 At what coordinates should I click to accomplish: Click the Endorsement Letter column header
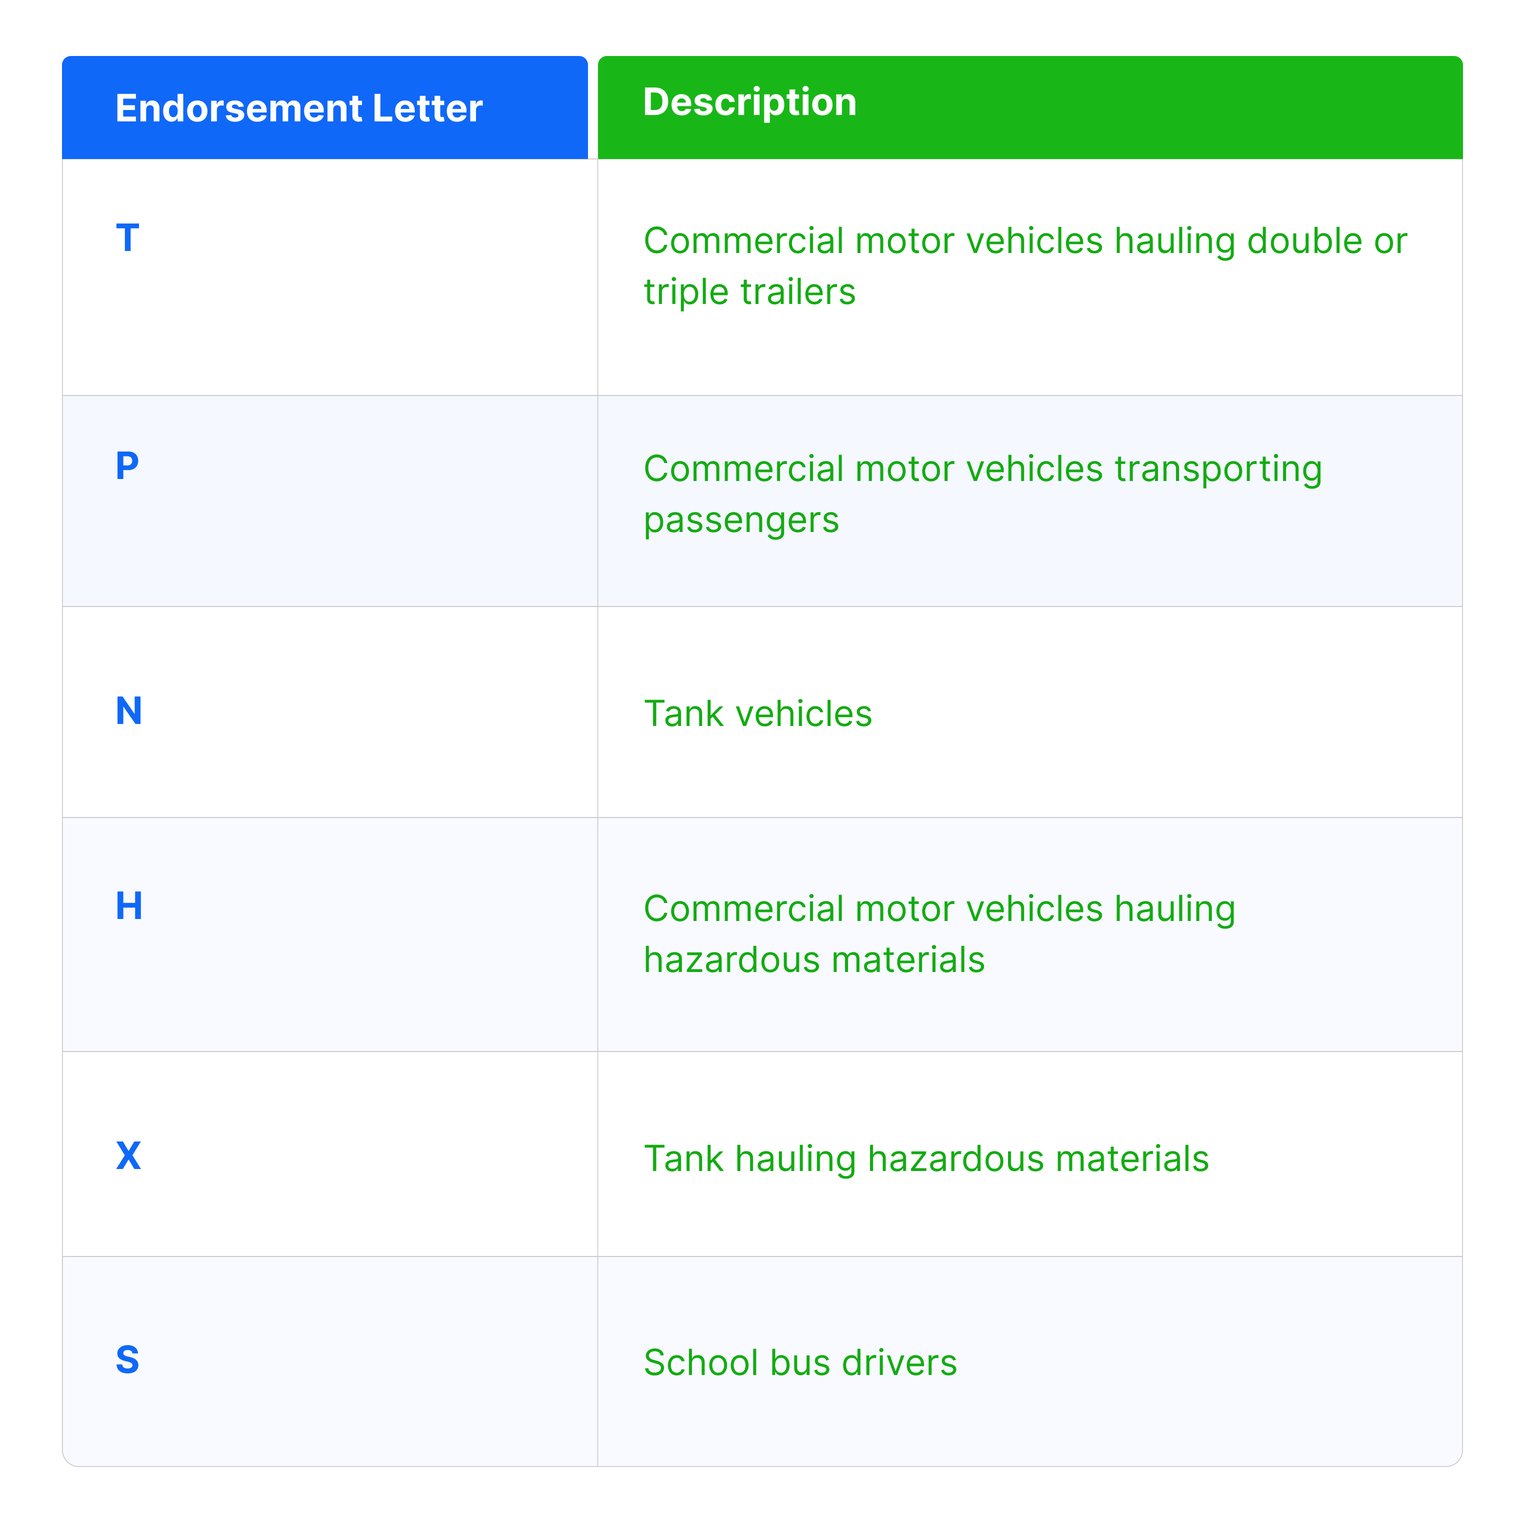298,108
